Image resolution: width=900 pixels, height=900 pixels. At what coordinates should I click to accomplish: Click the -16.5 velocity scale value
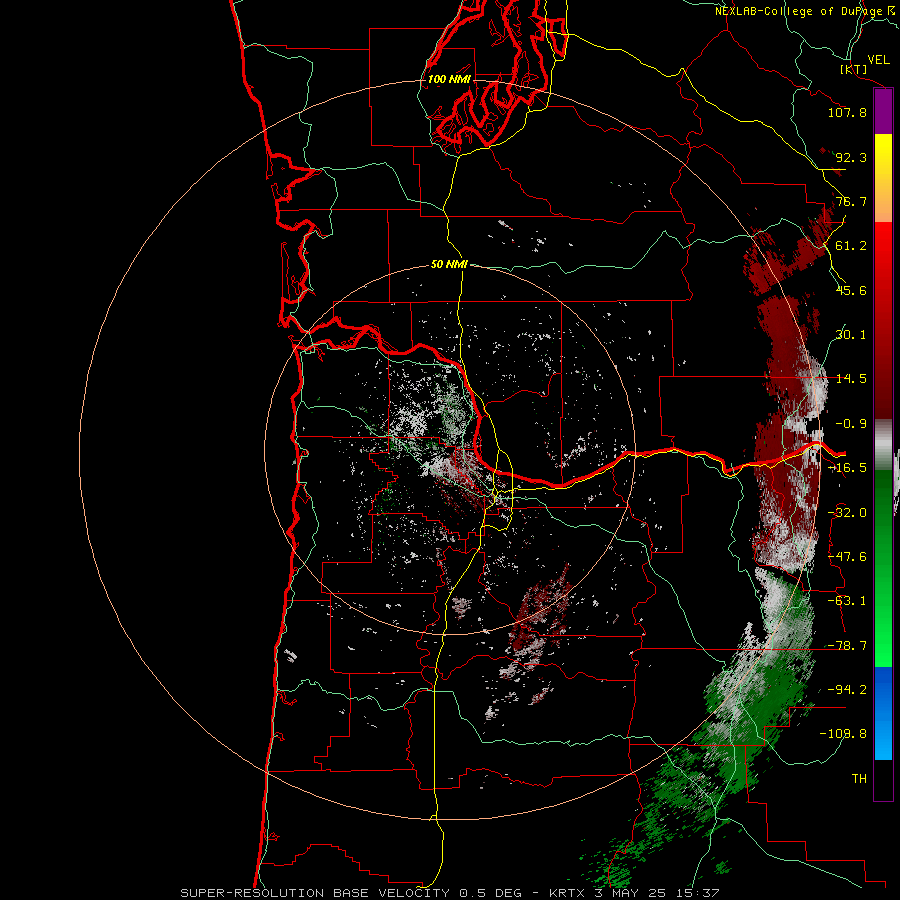(x=847, y=468)
